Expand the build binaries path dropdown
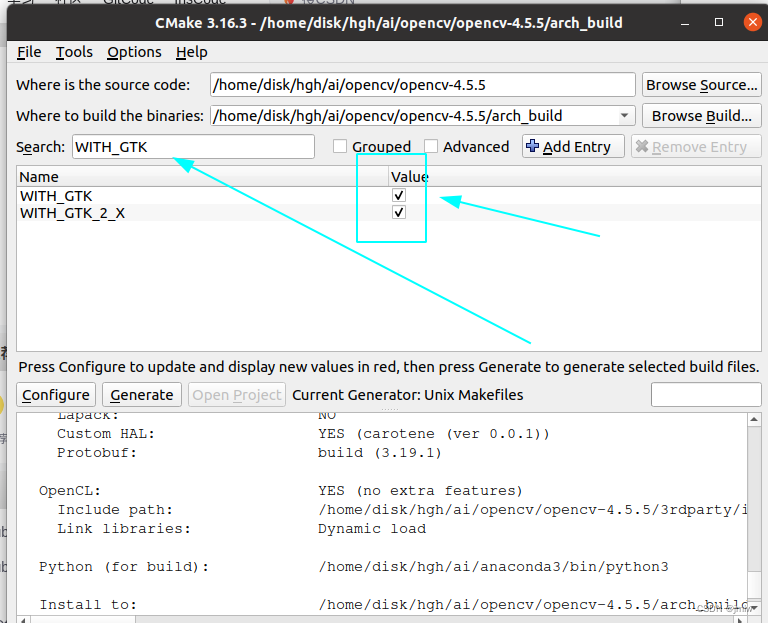The image size is (768, 623). 624,116
